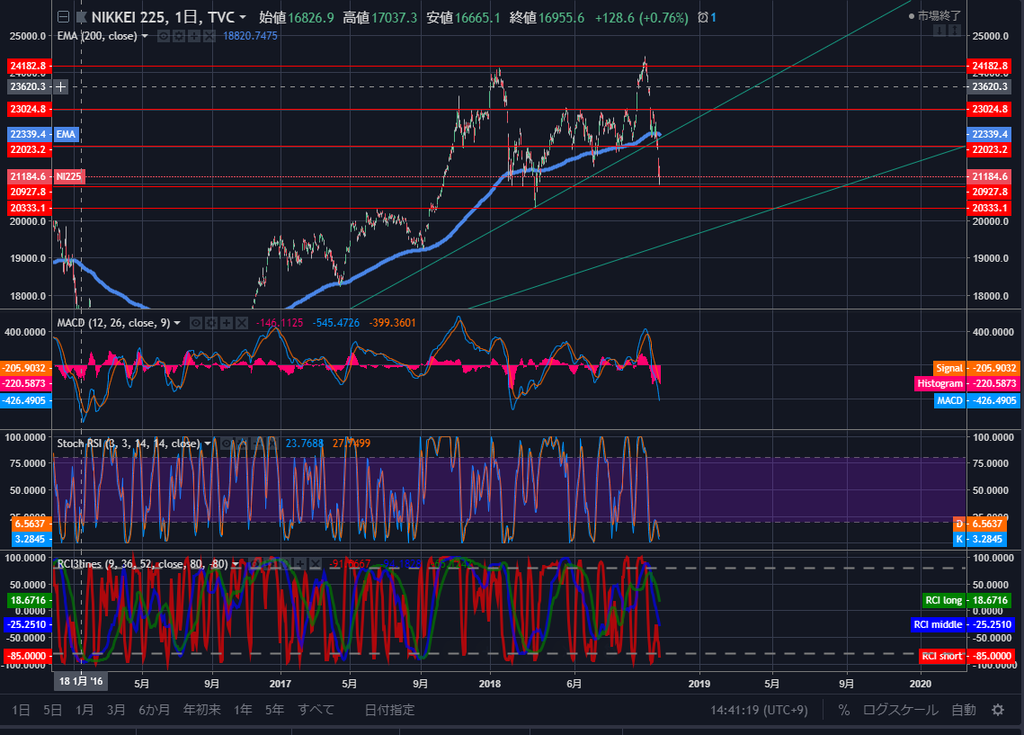This screenshot has height=735, width=1024.
Task: Click the plus icon in the MACD legend
Action: click(226, 323)
